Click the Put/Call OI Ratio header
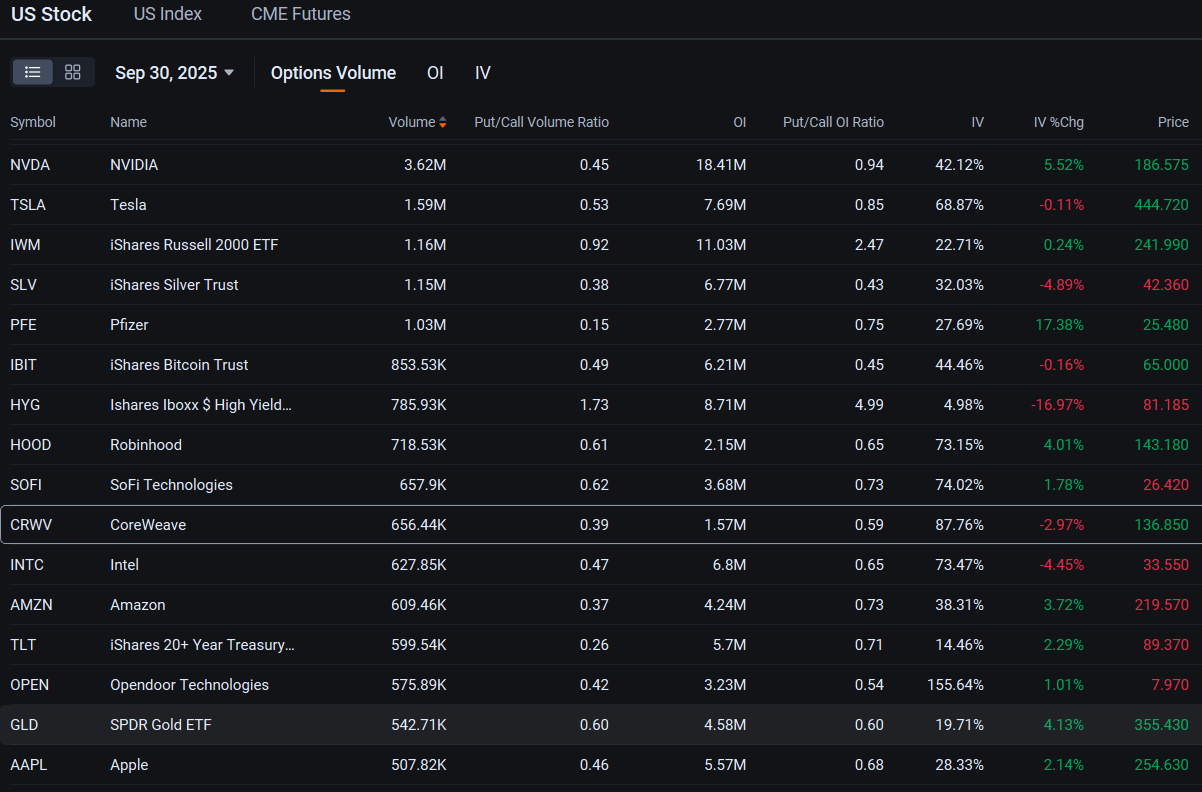 [833, 122]
